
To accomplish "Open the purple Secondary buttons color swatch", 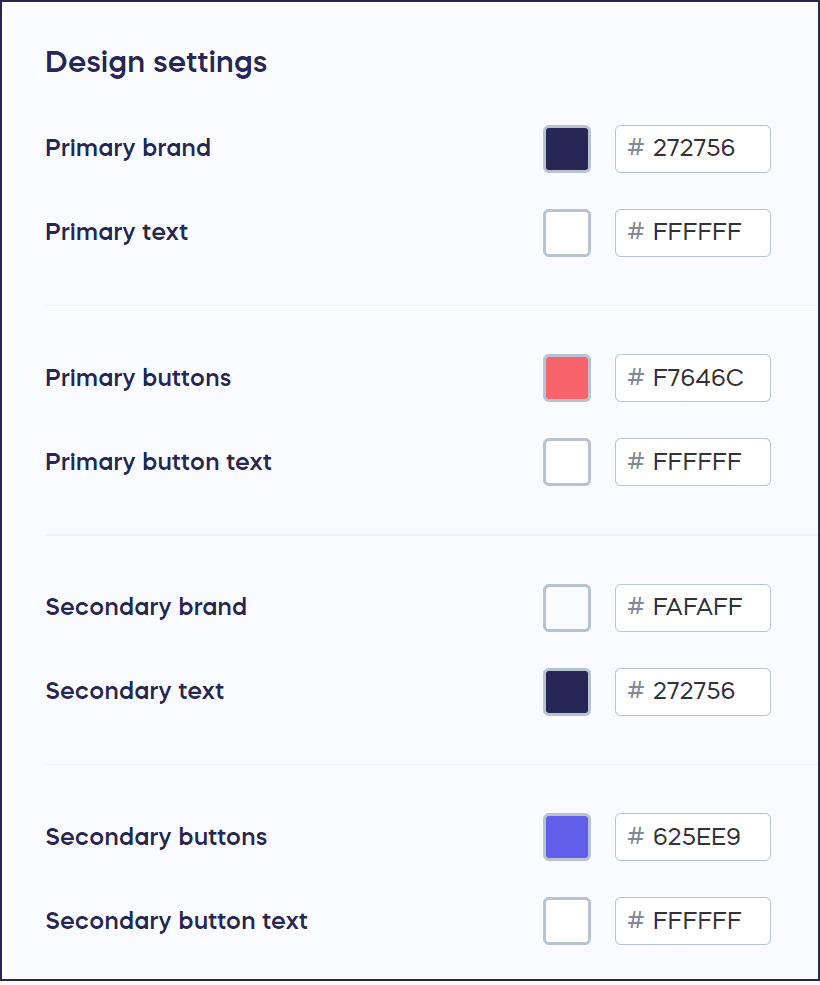I will [x=566, y=837].
